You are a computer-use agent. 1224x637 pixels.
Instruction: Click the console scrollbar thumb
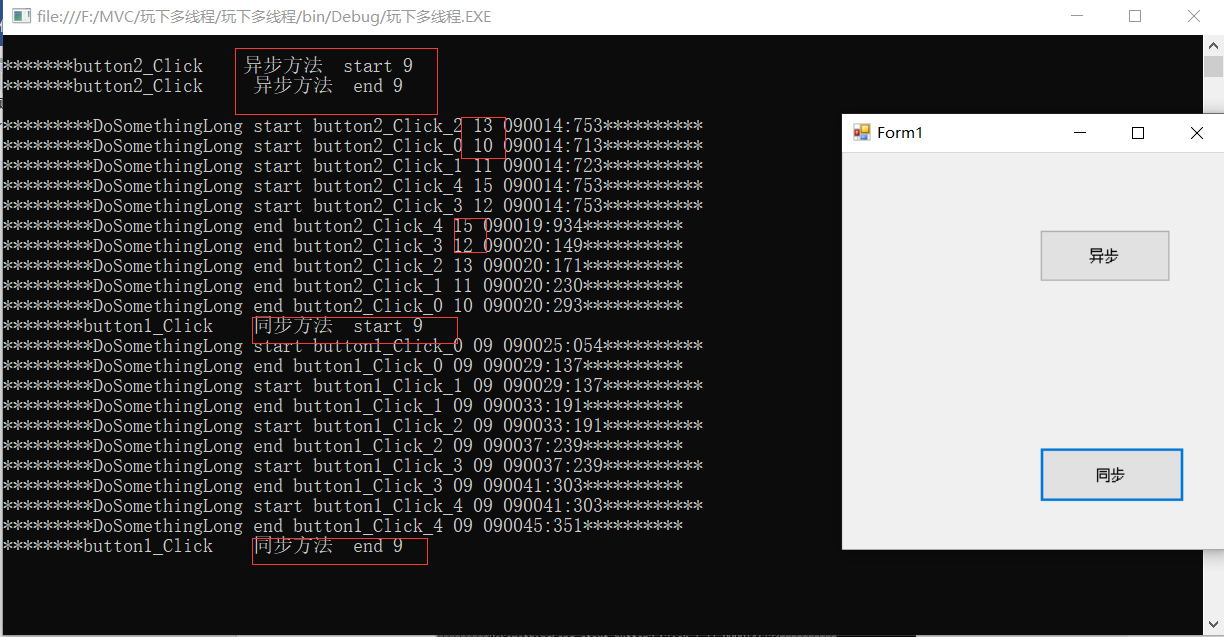(1212, 67)
